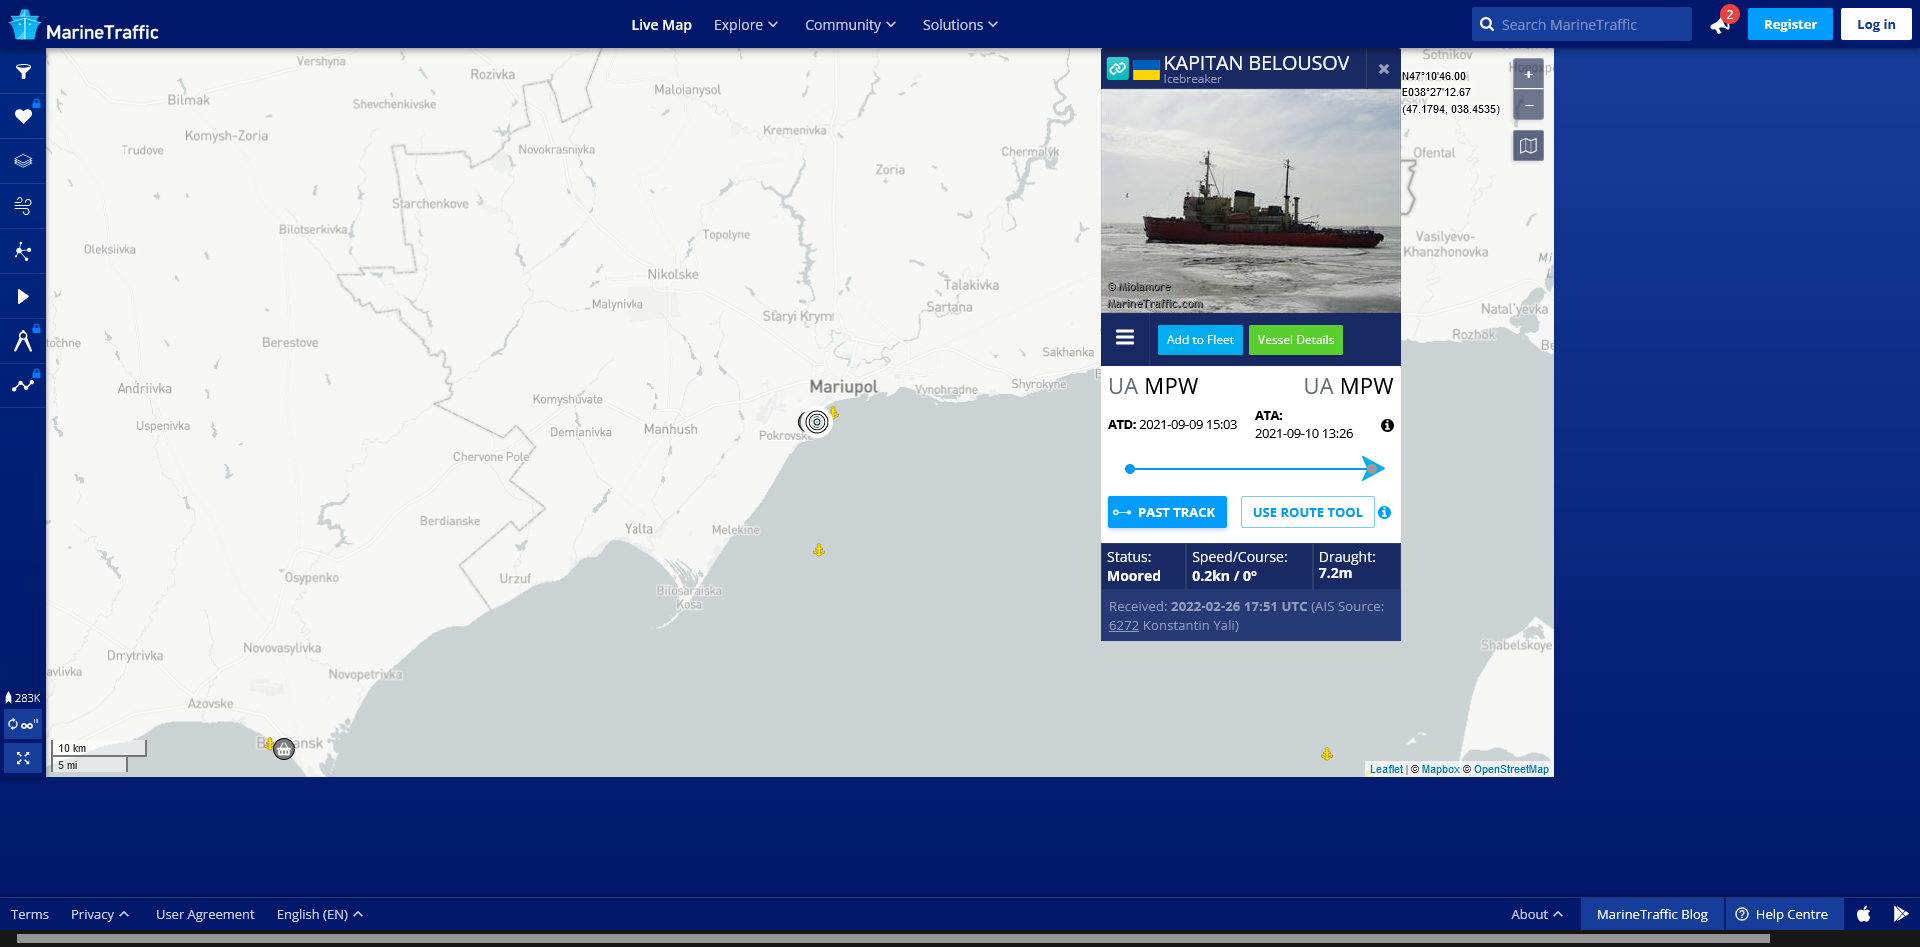Click the horizontal scrollbar at bottom

point(893,939)
